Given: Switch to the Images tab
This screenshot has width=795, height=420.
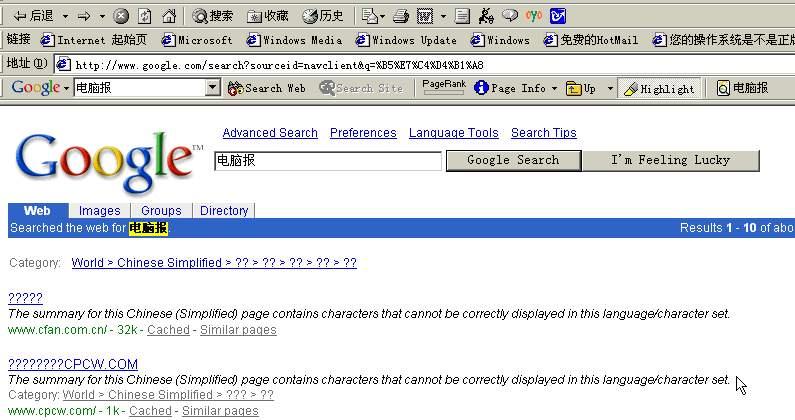Looking at the screenshot, I should coord(99,211).
